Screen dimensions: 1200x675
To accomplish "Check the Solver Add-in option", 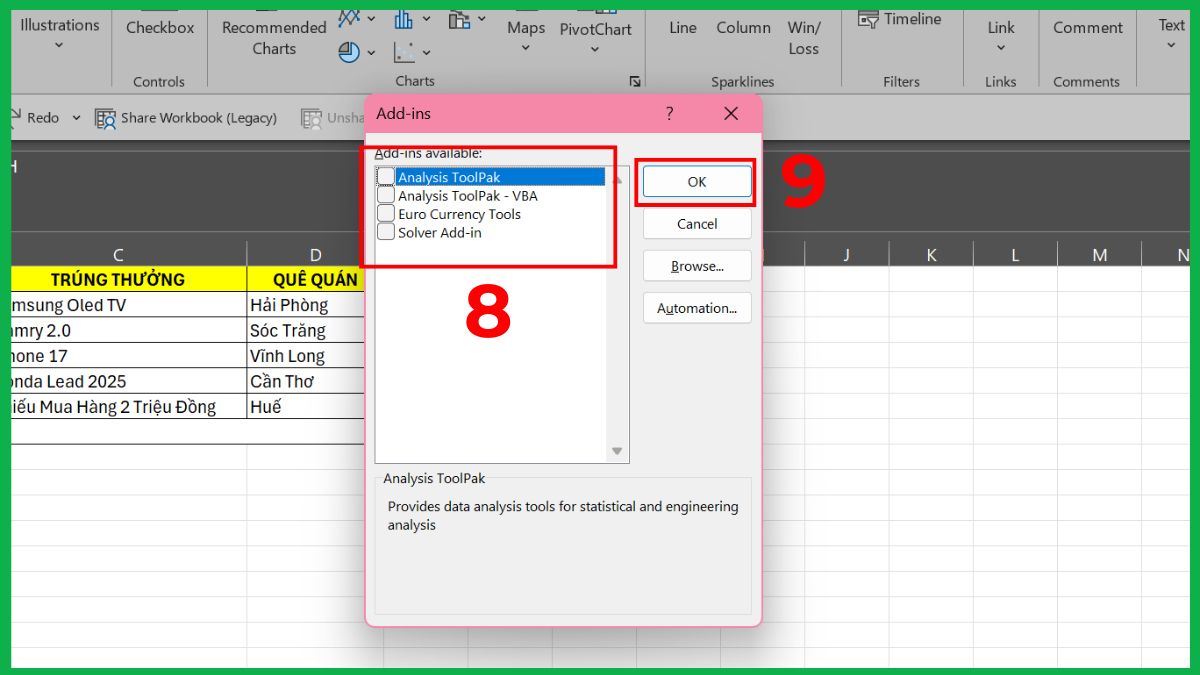I will point(385,232).
